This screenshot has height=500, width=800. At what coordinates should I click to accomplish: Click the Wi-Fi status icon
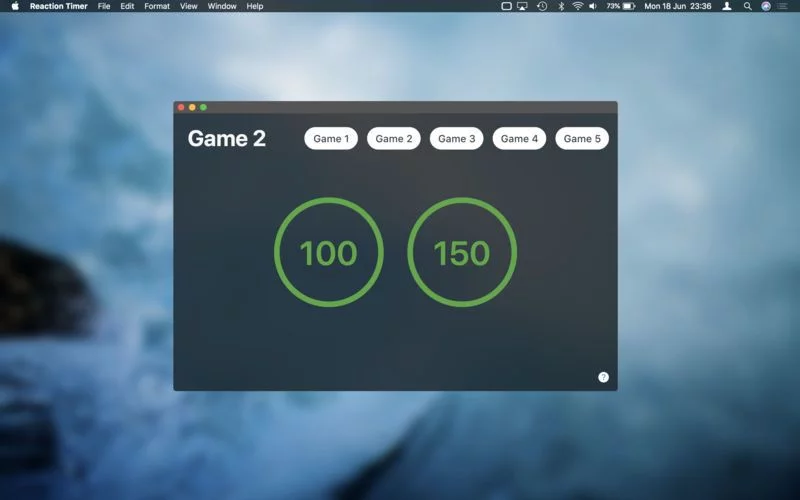(578, 6)
